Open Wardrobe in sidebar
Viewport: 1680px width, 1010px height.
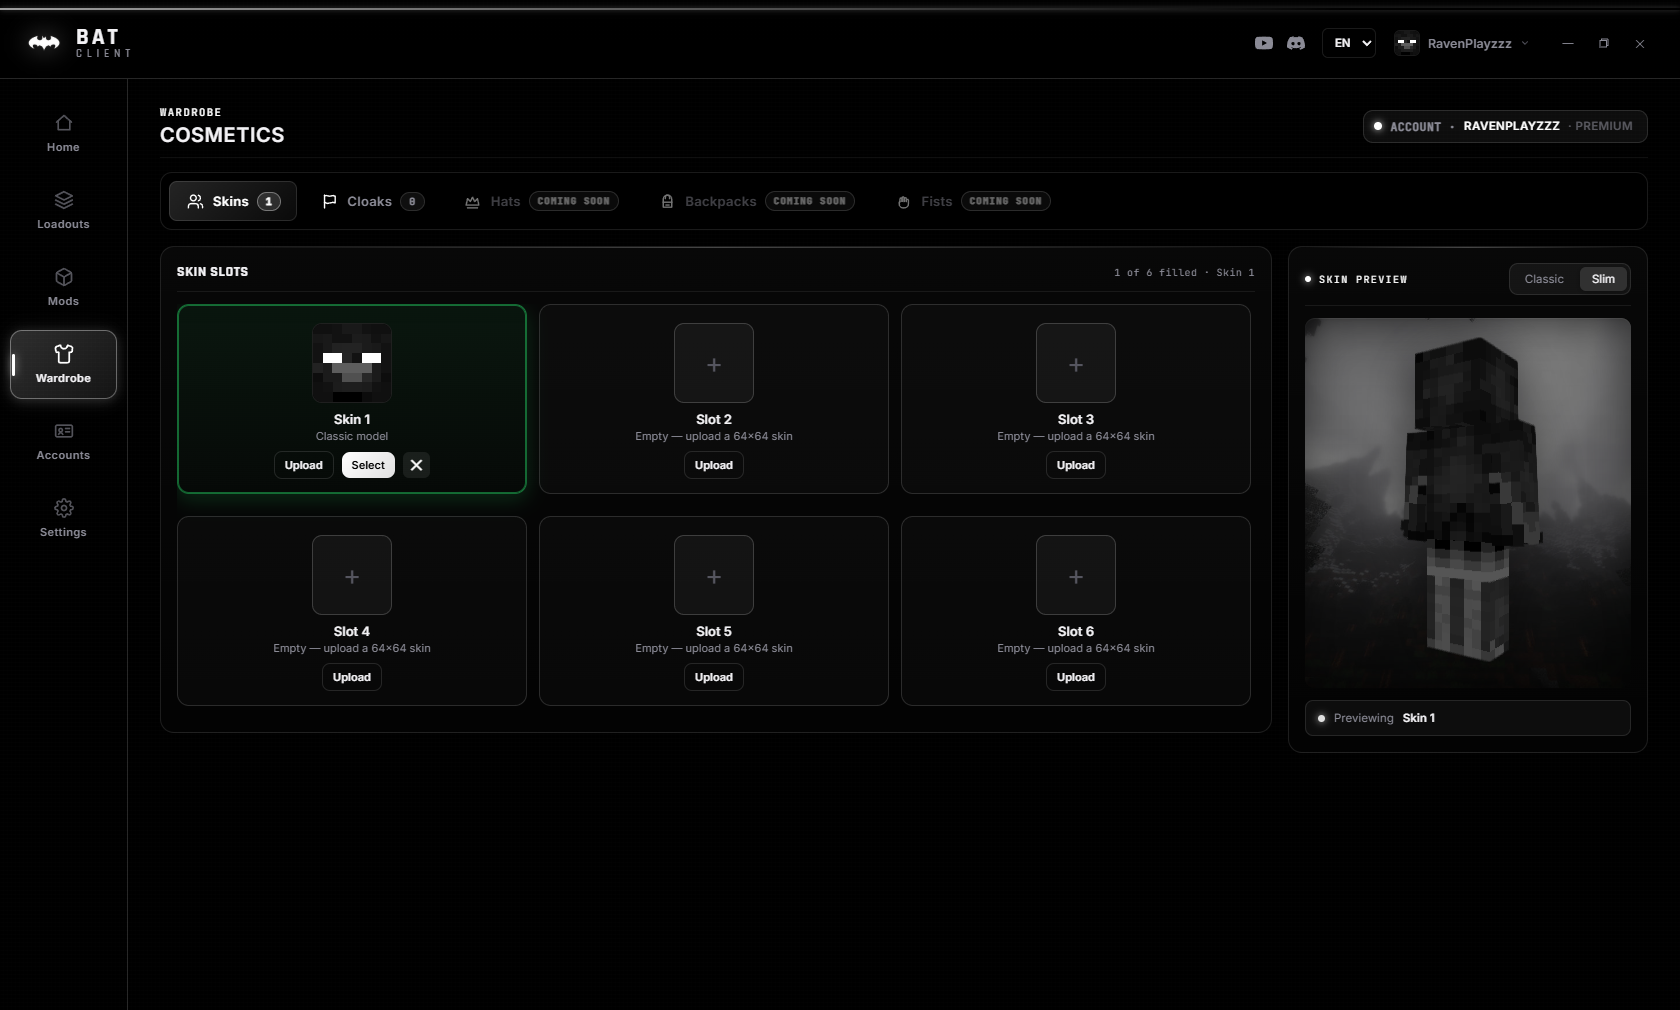tap(63, 364)
